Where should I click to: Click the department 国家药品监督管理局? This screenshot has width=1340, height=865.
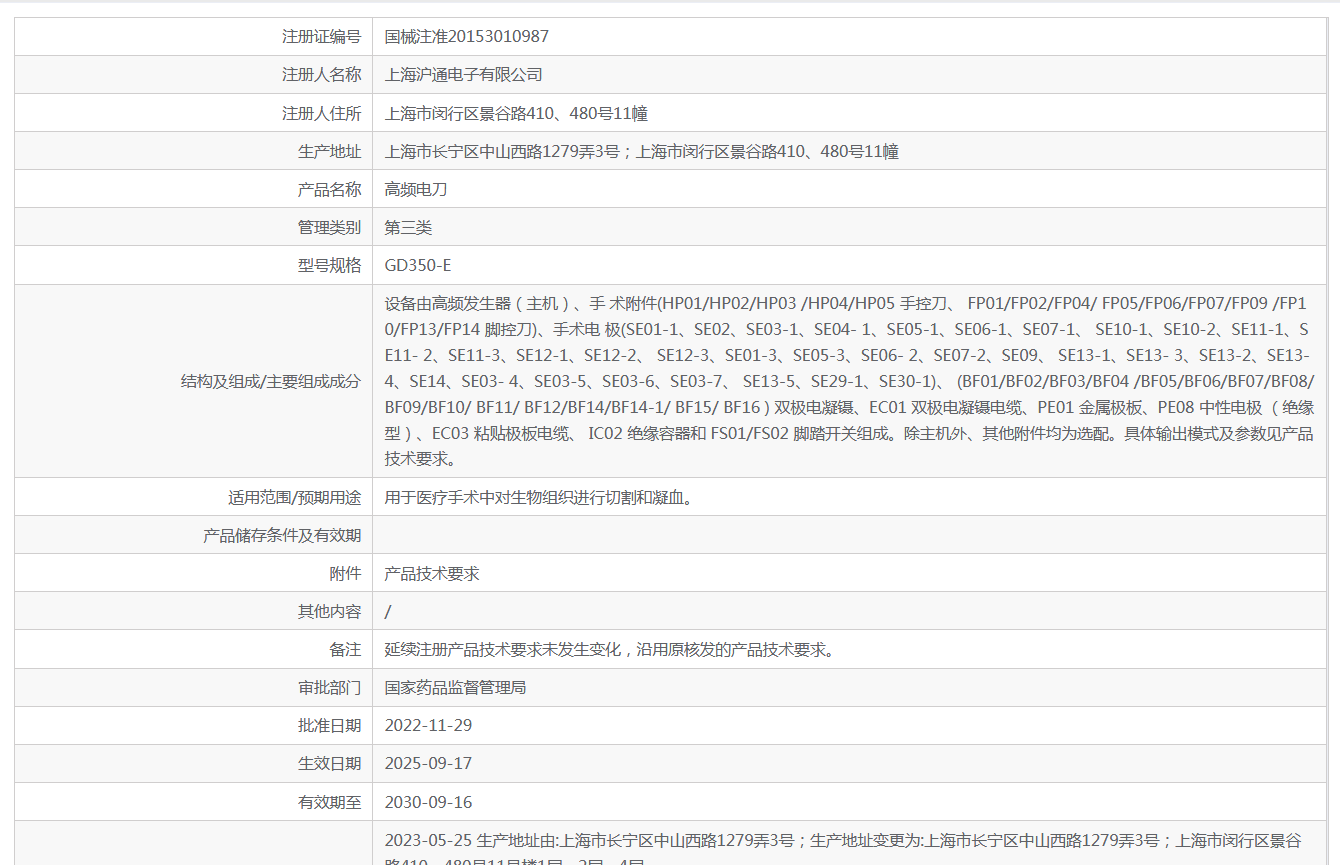[x=455, y=687]
